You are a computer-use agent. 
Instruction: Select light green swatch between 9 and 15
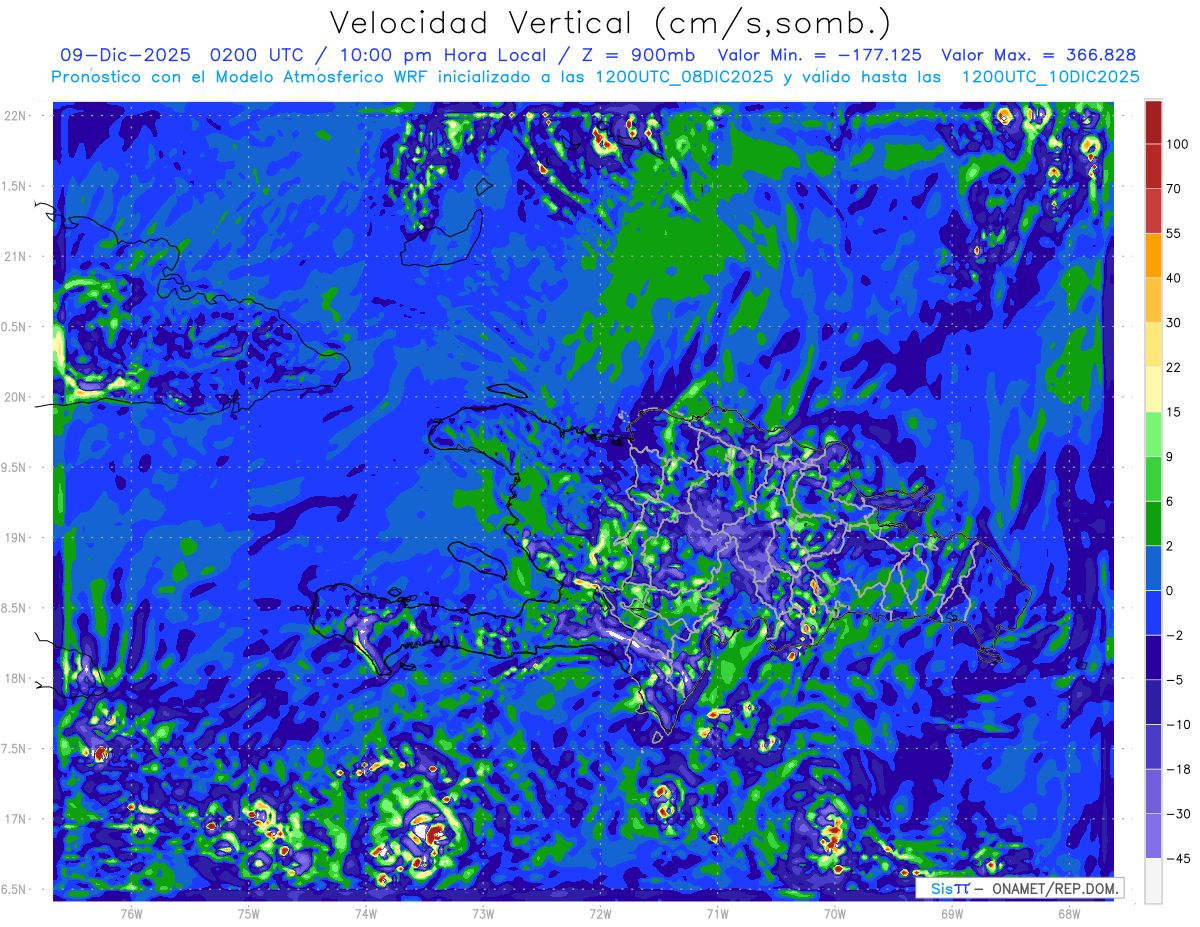1153,435
